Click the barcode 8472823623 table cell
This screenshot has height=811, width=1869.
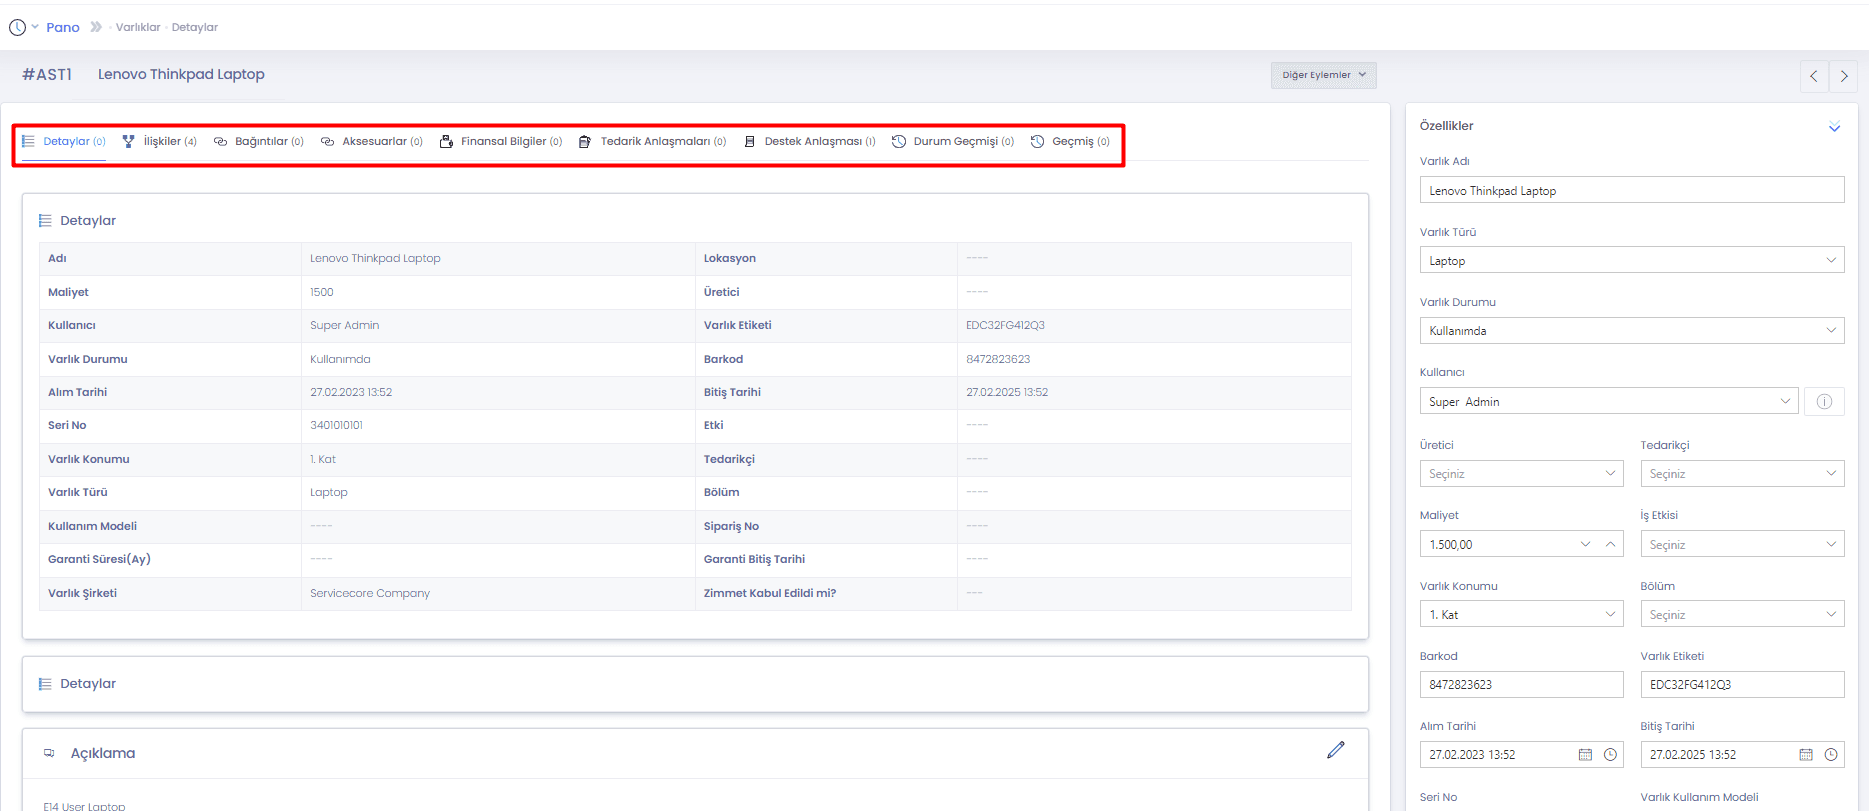(x=998, y=359)
